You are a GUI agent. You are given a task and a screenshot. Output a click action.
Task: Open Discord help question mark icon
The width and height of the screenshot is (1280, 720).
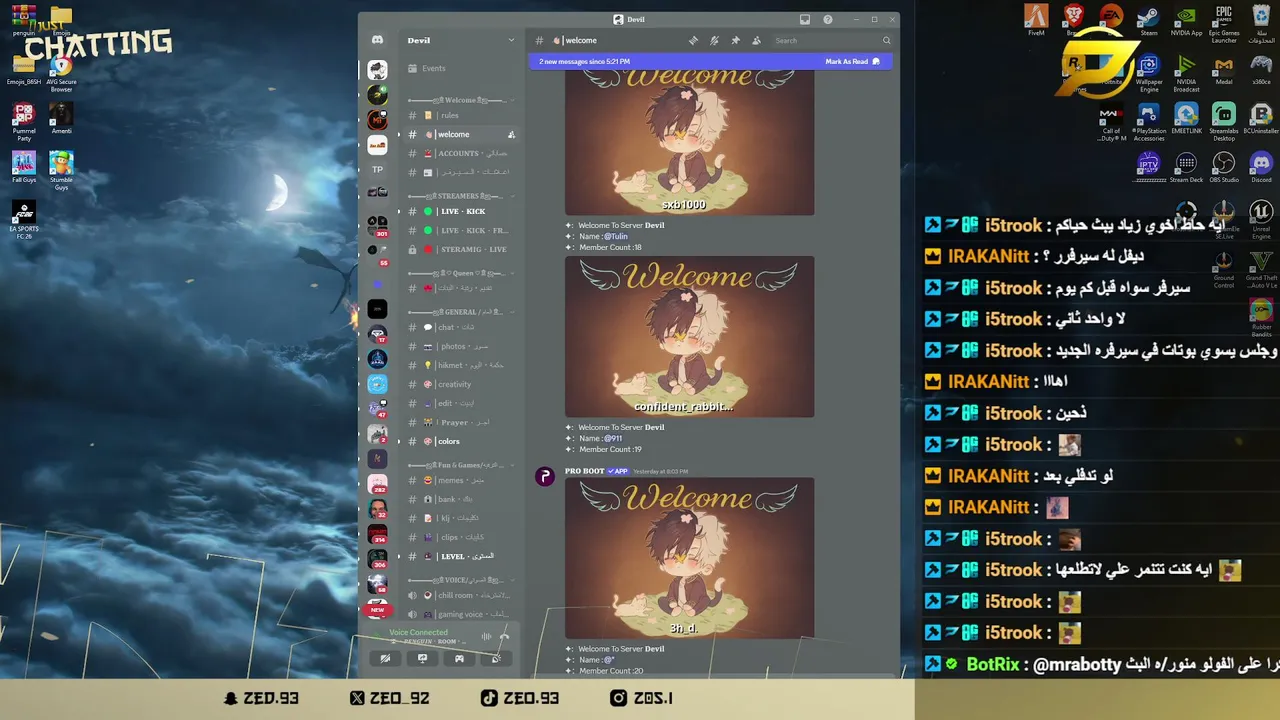tap(828, 19)
